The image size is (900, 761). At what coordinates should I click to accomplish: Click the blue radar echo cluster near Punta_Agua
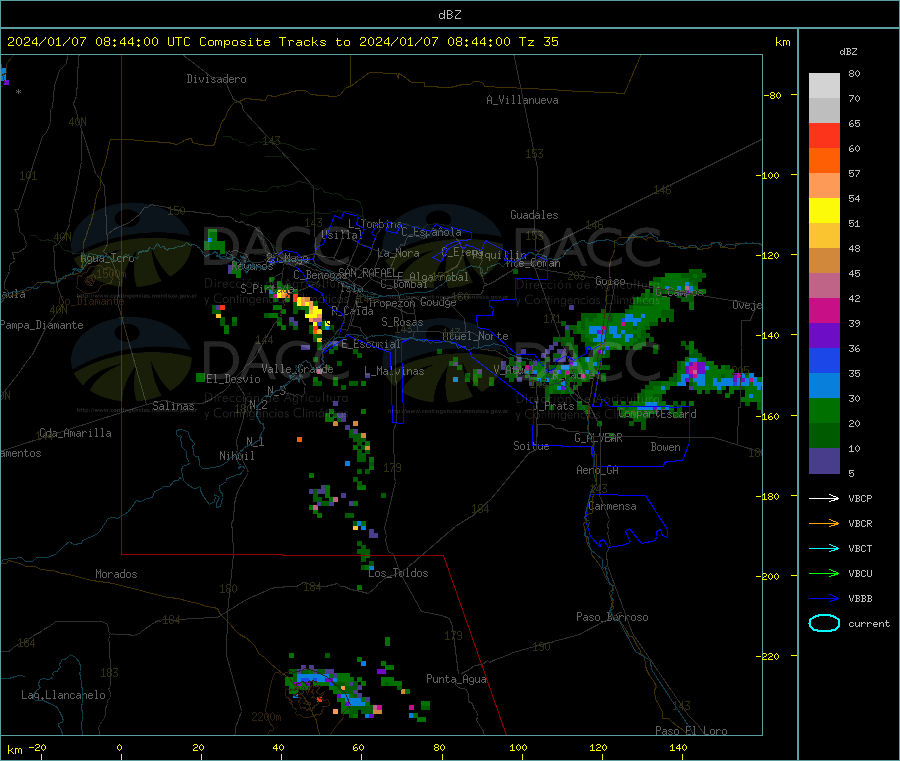(356, 701)
